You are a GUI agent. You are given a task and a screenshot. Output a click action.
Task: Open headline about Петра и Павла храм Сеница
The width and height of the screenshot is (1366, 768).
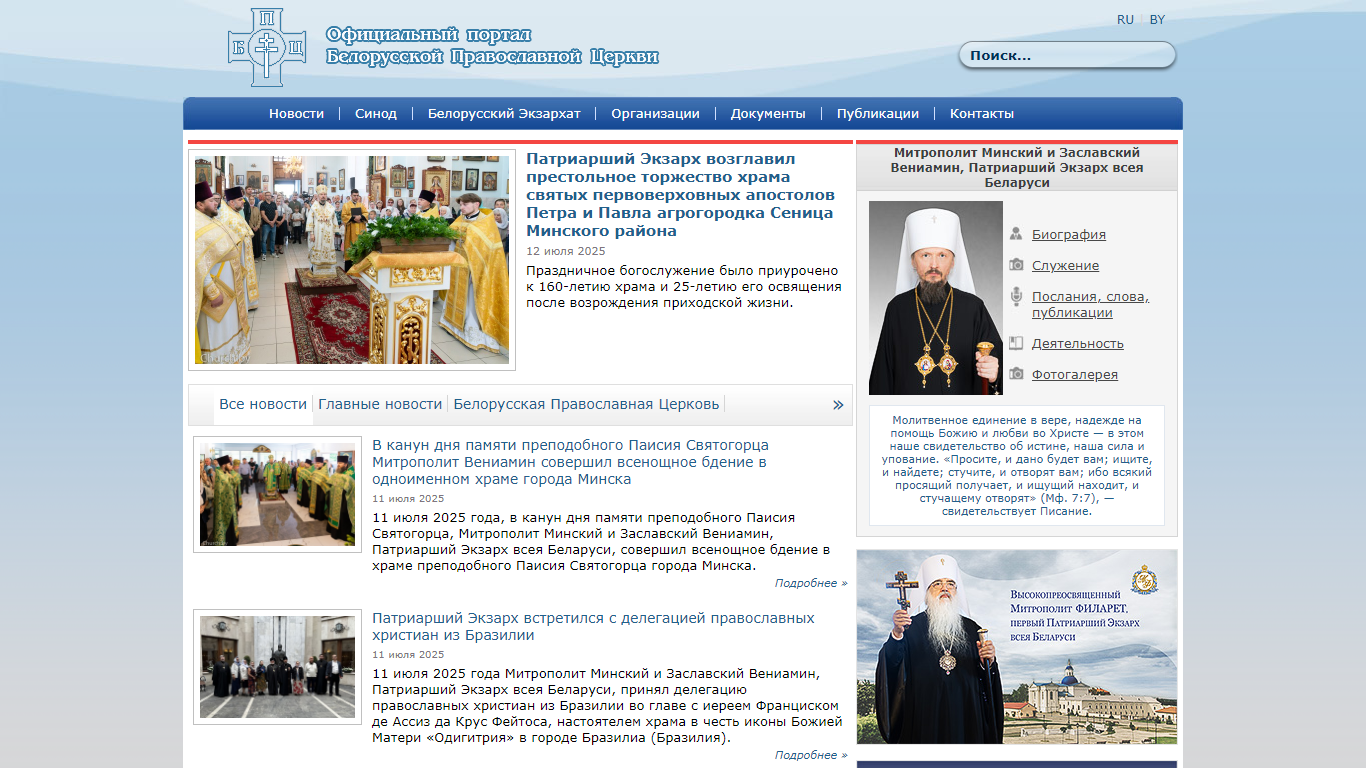pos(680,194)
